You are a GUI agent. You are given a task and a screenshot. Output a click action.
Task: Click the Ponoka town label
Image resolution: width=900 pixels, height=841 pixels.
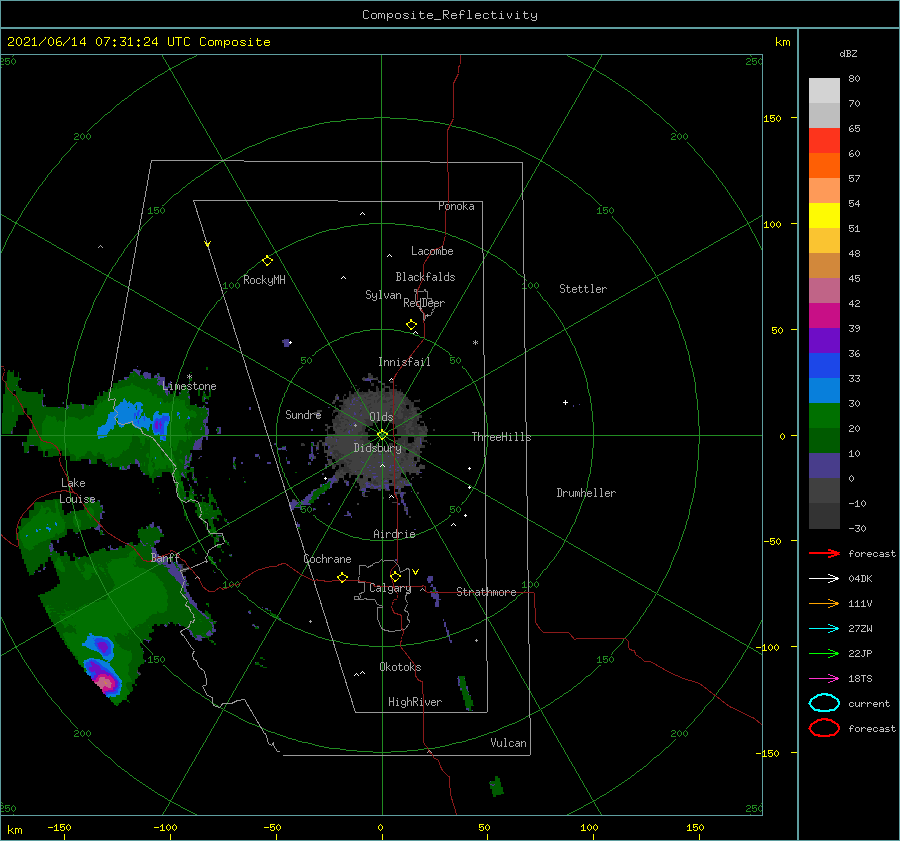click(x=456, y=206)
